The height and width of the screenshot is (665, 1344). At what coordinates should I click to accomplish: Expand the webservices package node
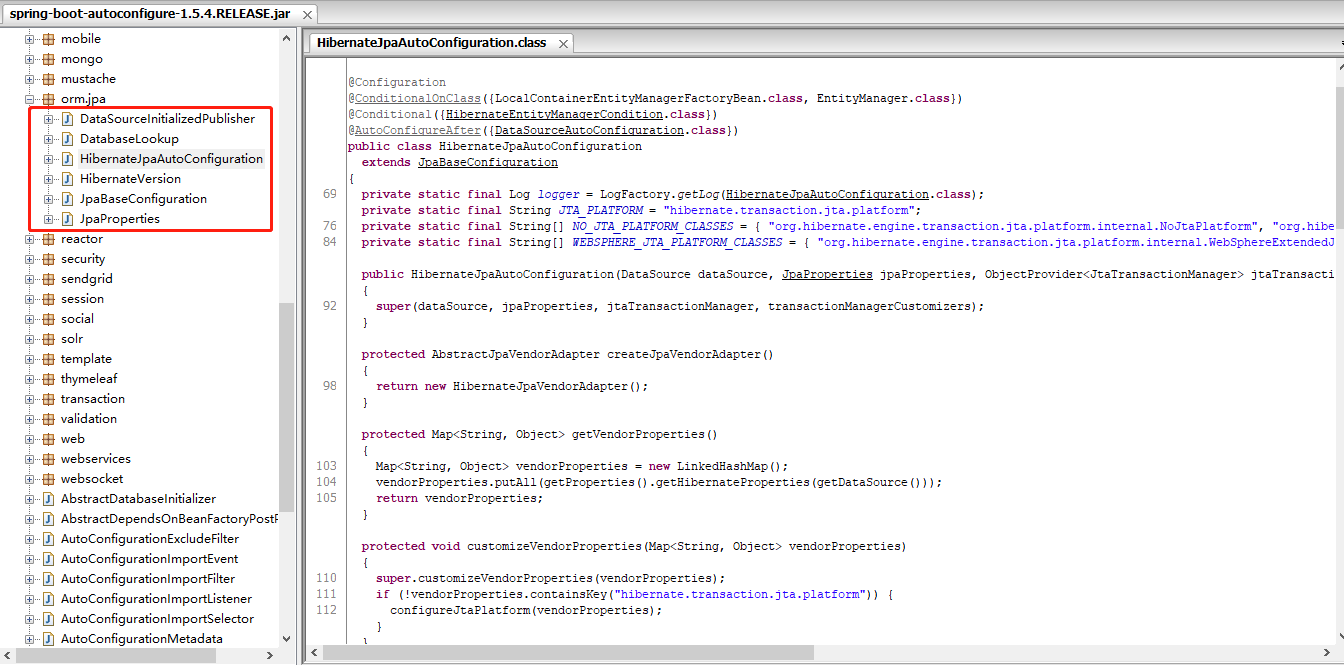click(30, 459)
